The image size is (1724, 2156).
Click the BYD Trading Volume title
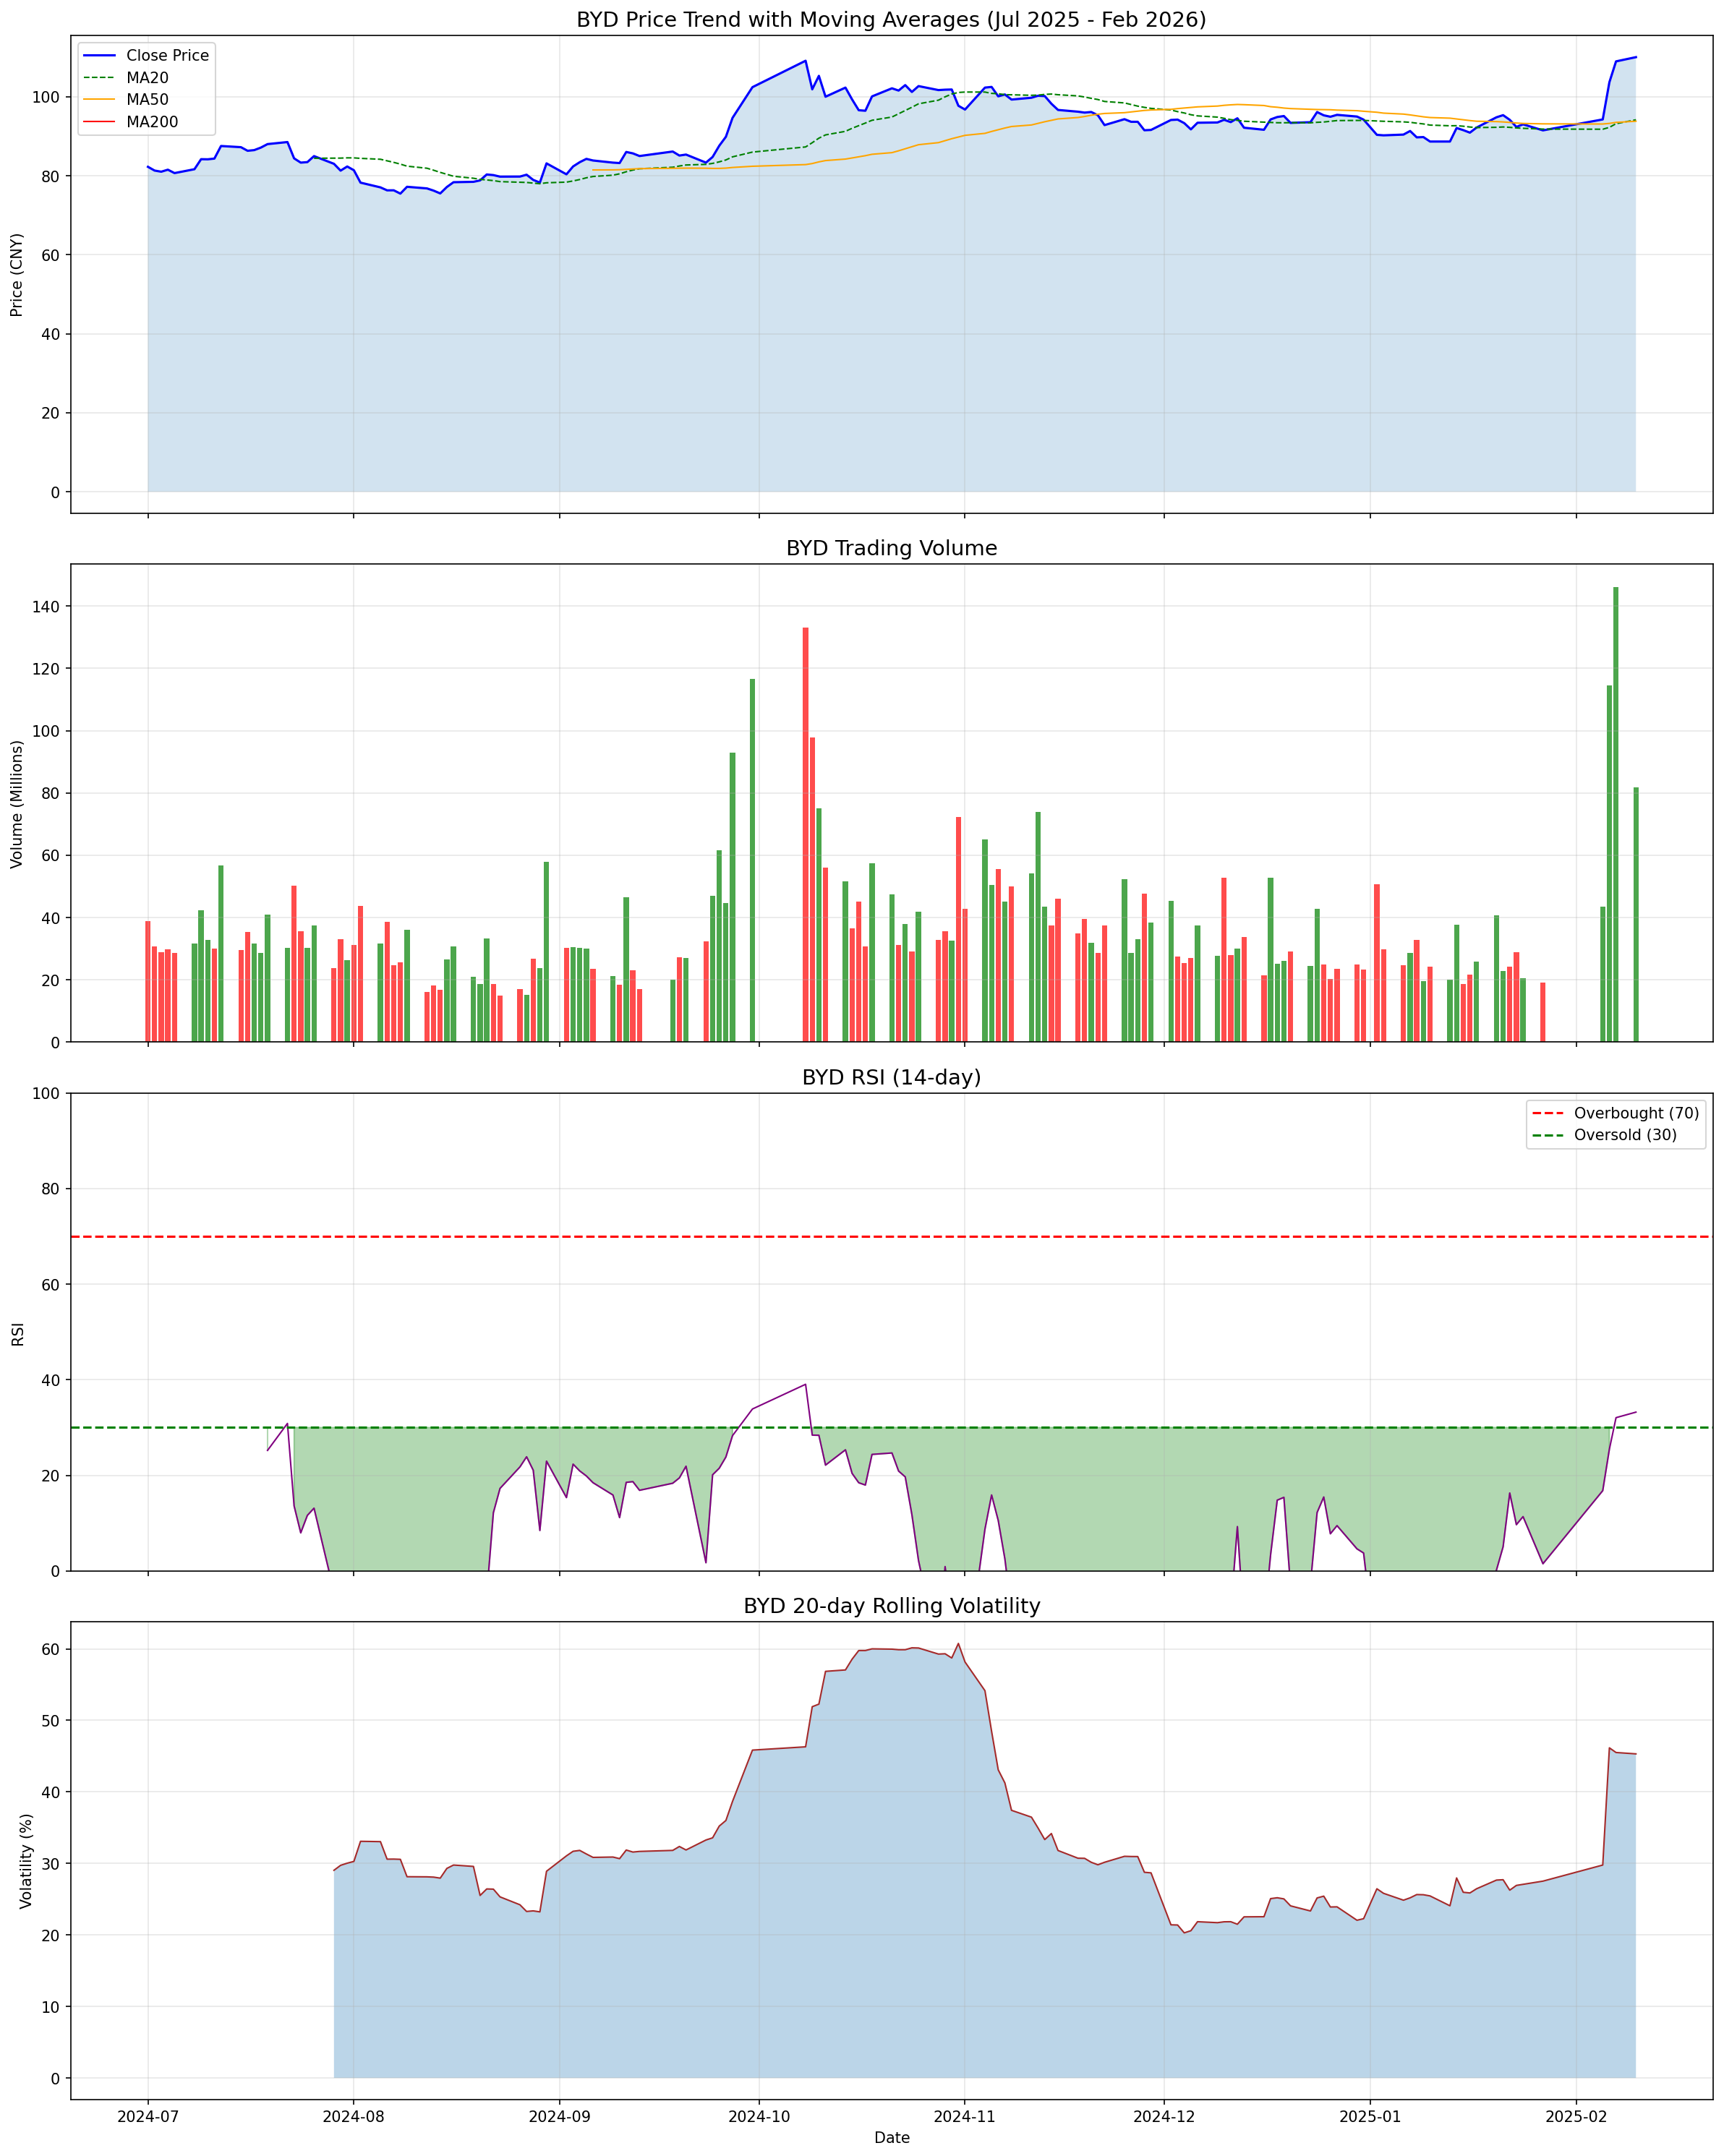tap(891, 549)
